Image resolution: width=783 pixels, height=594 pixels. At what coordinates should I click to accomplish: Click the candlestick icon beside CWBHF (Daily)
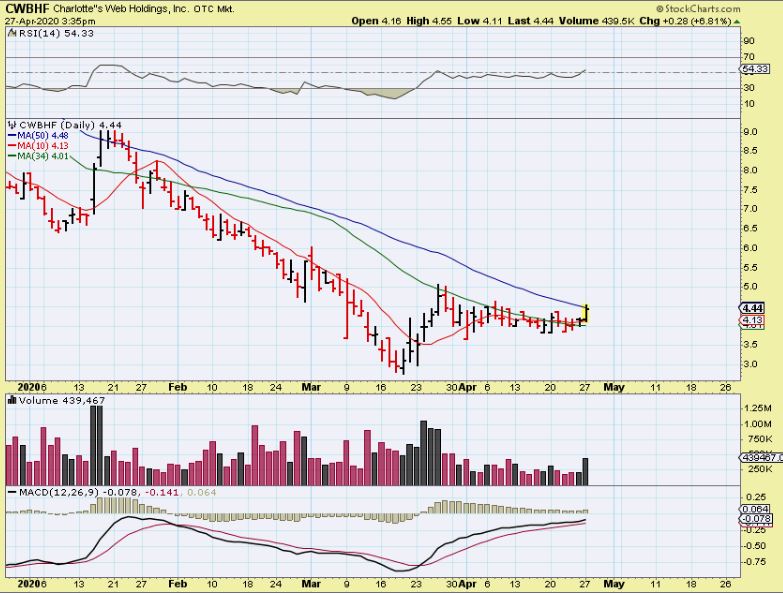pos(12,125)
